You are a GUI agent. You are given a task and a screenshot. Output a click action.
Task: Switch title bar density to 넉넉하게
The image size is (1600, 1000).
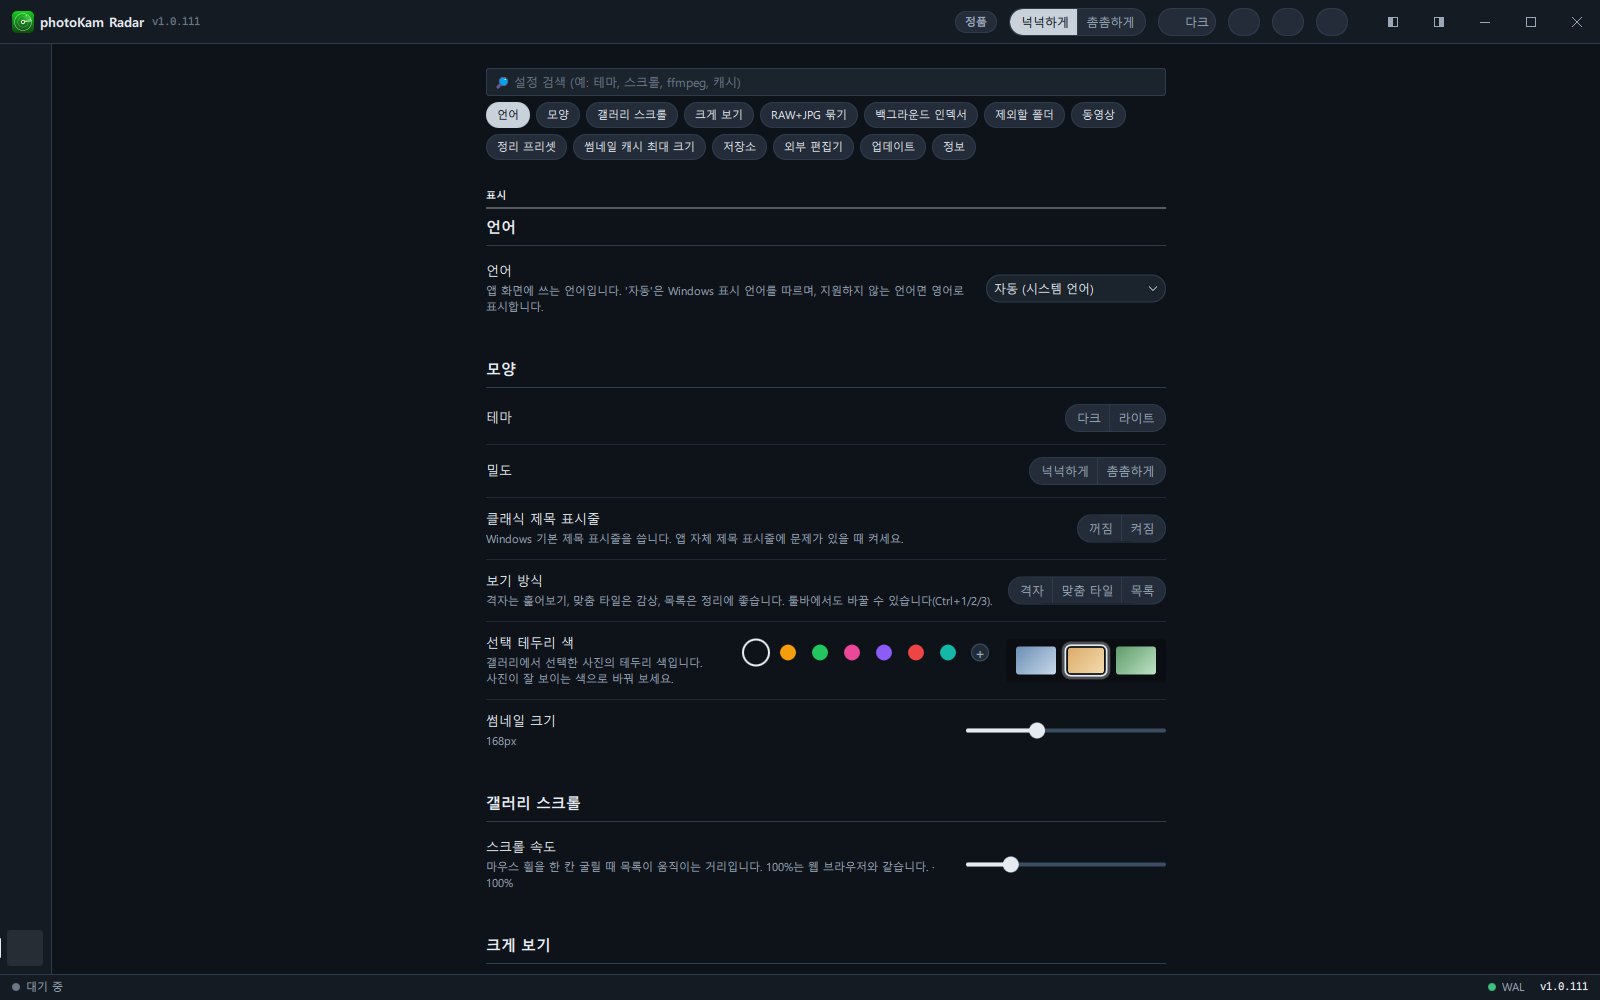click(x=1044, y=22)
